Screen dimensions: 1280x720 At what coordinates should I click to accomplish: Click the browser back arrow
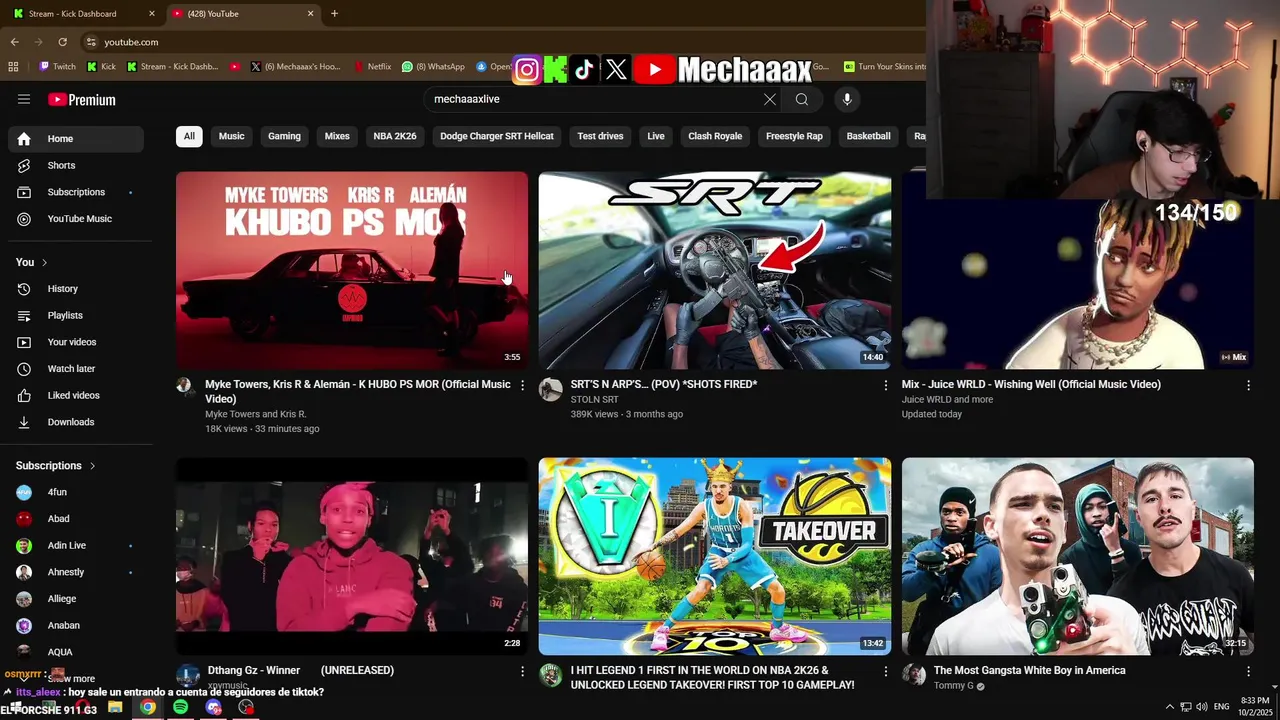[x=14, y=42]
